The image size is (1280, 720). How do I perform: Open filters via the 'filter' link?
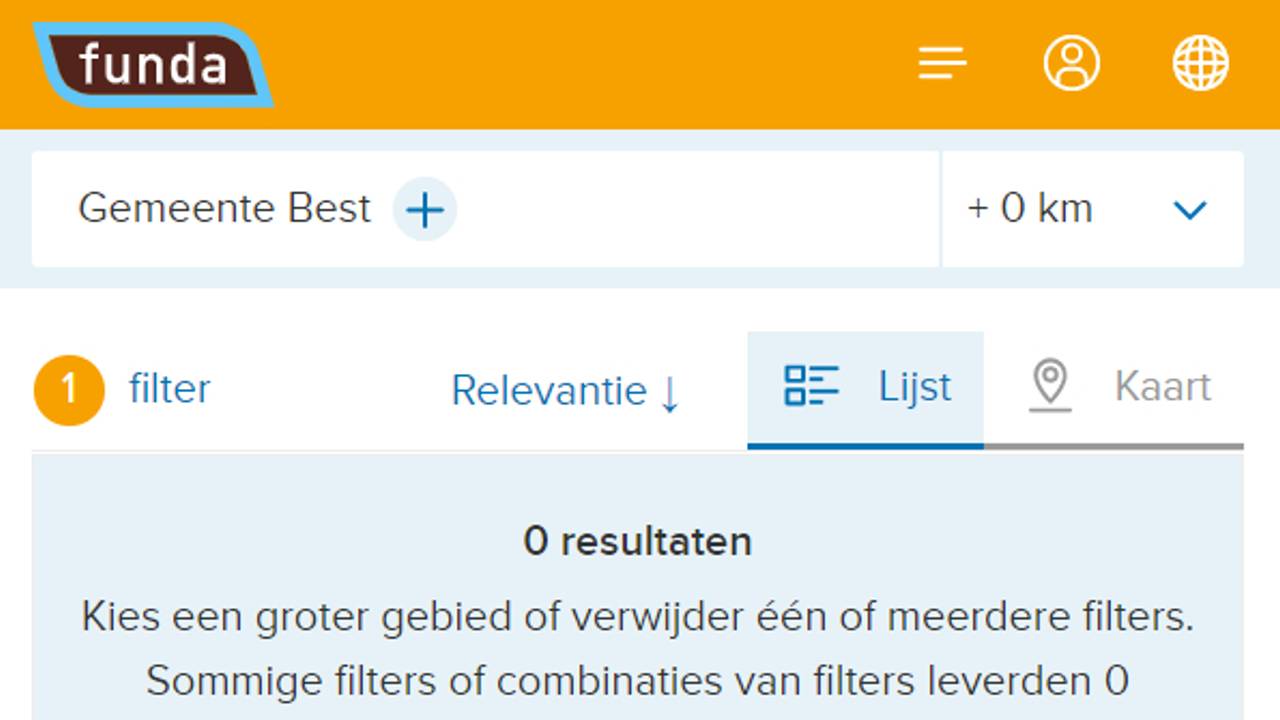169,390
